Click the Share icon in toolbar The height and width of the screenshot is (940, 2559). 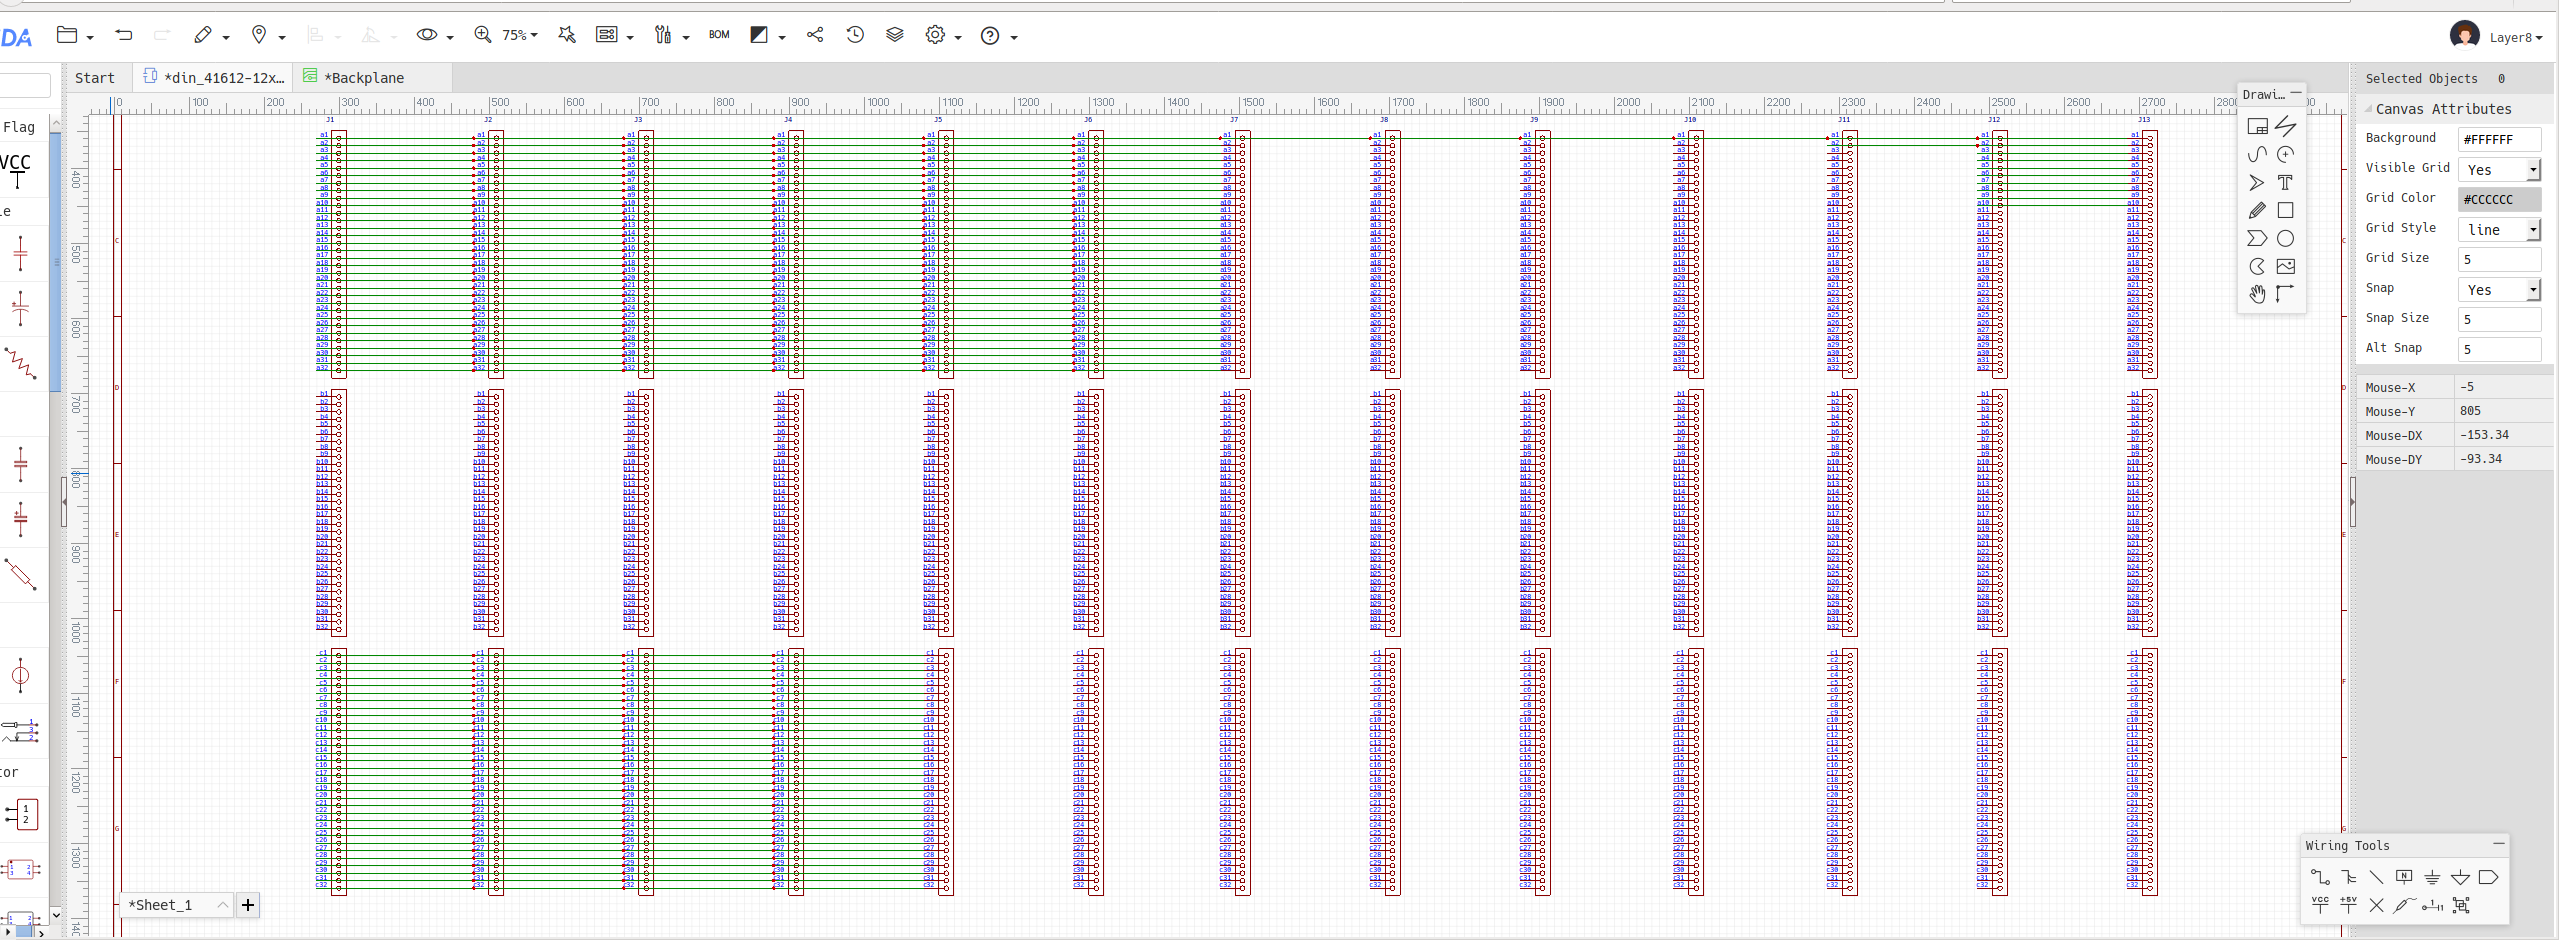coord(815,35)
